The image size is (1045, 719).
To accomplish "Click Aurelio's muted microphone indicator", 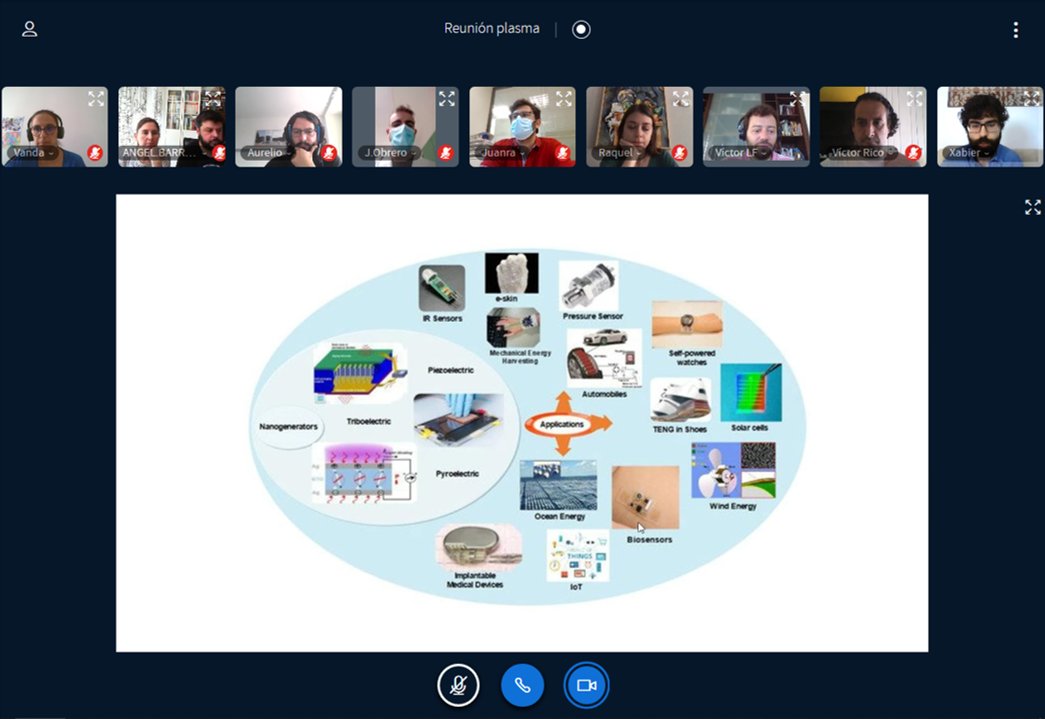I will (x=329, y=153).
